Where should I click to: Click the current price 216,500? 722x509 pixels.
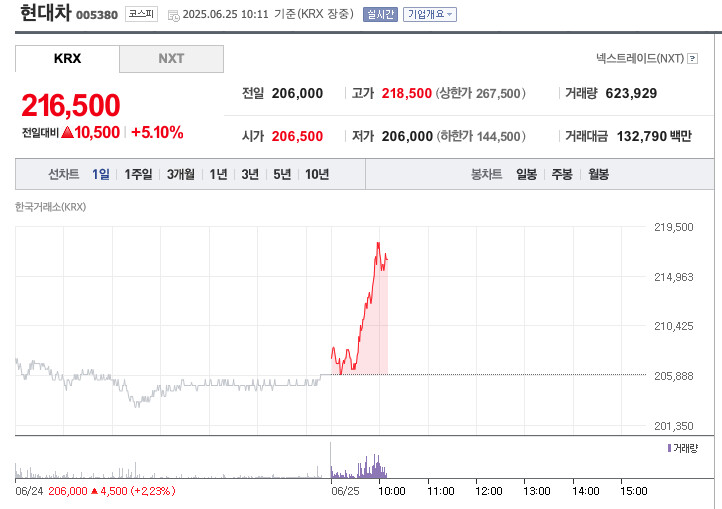tap(71, 105)
